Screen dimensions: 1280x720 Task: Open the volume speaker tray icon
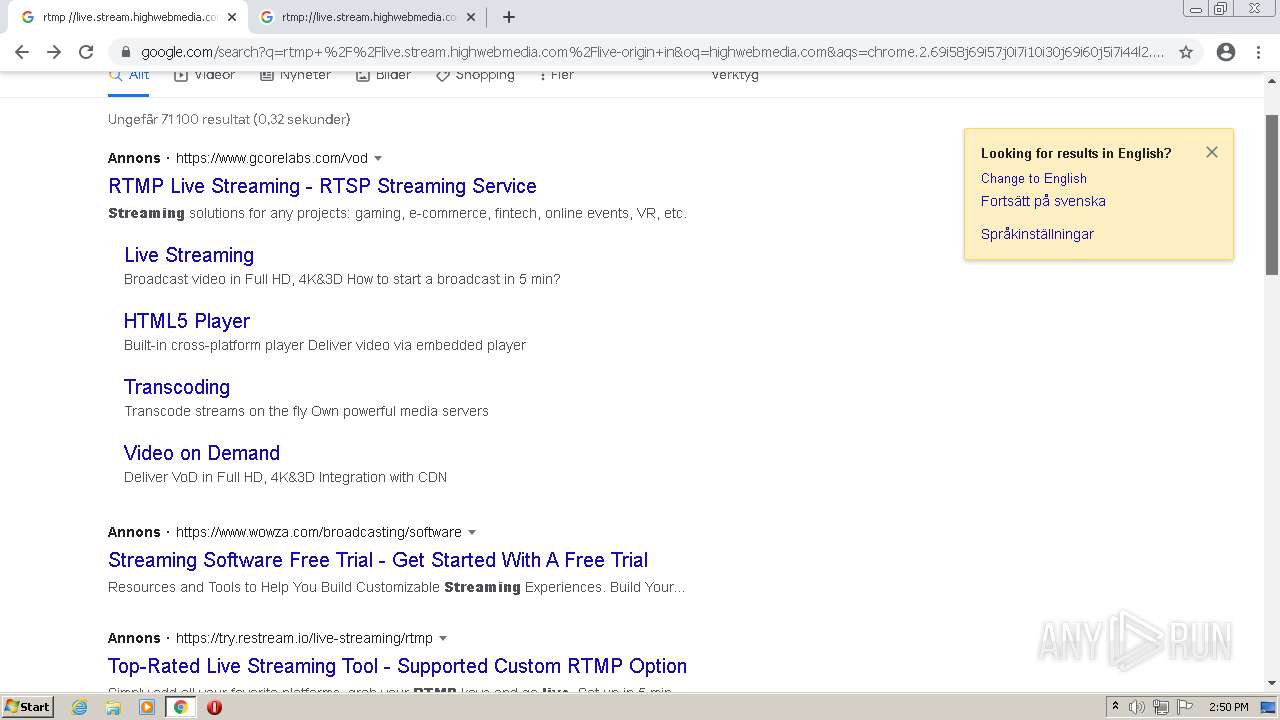pos(1137,707)
